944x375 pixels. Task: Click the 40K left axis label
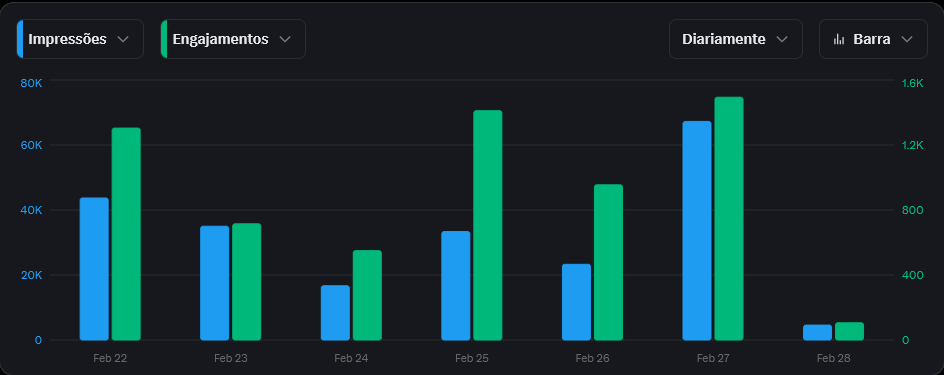(x=31, y=211)
